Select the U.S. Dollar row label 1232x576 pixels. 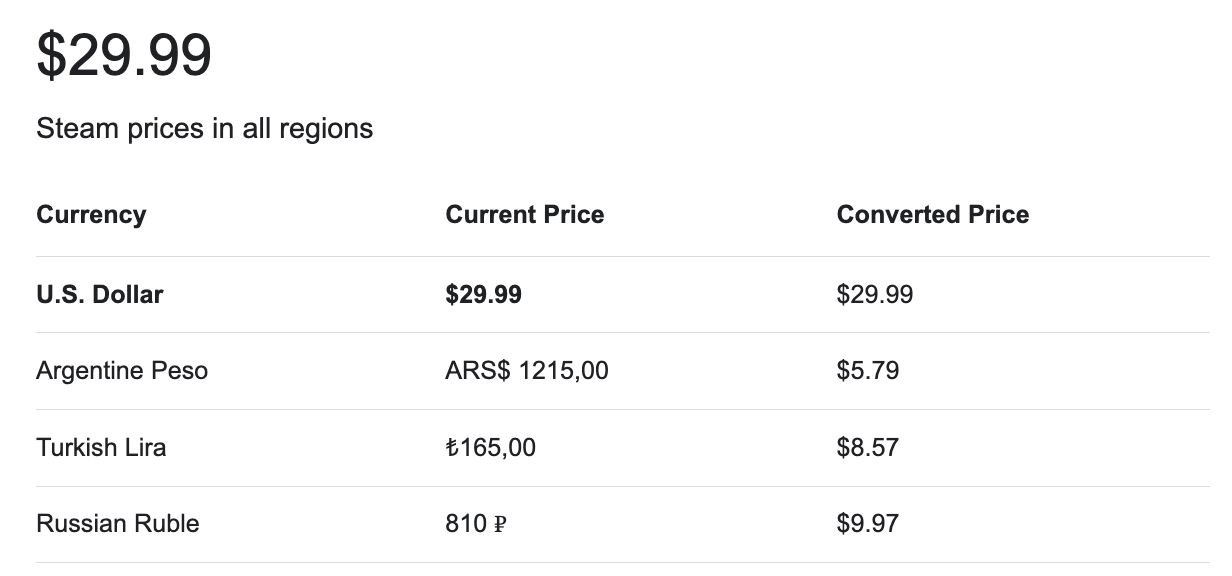pos(100,295)
